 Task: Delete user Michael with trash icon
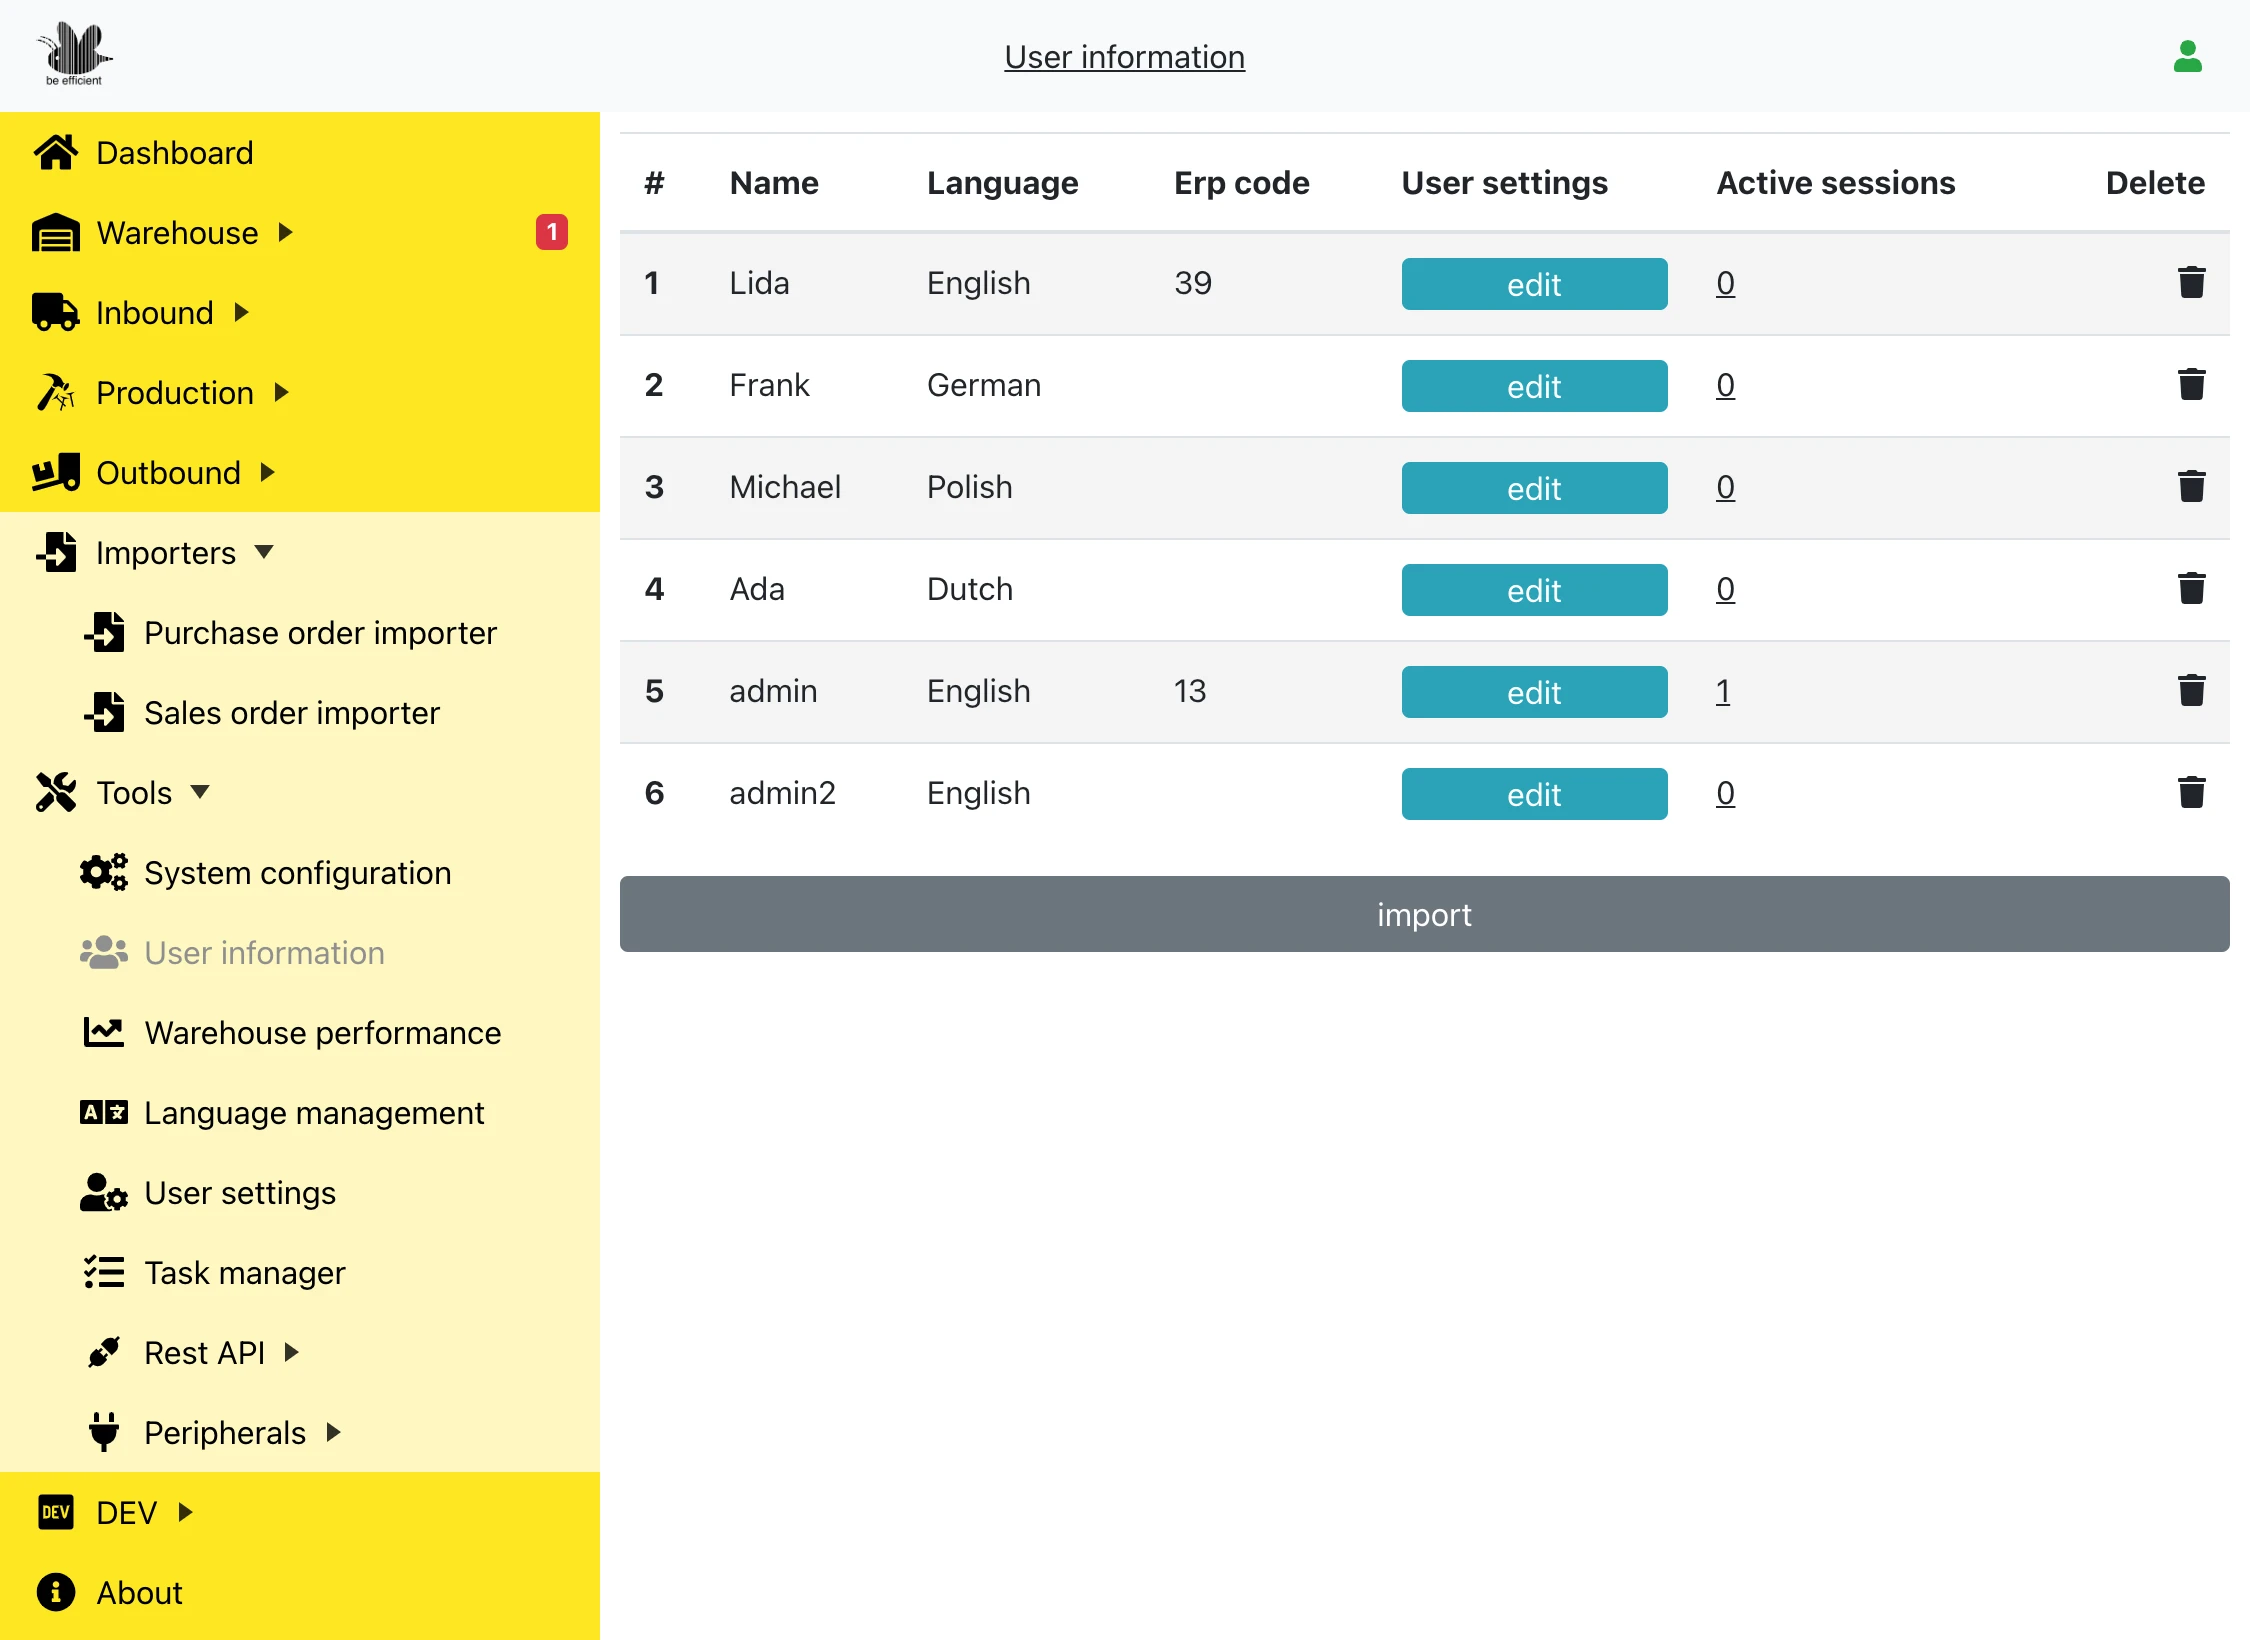click(2192, 487)
